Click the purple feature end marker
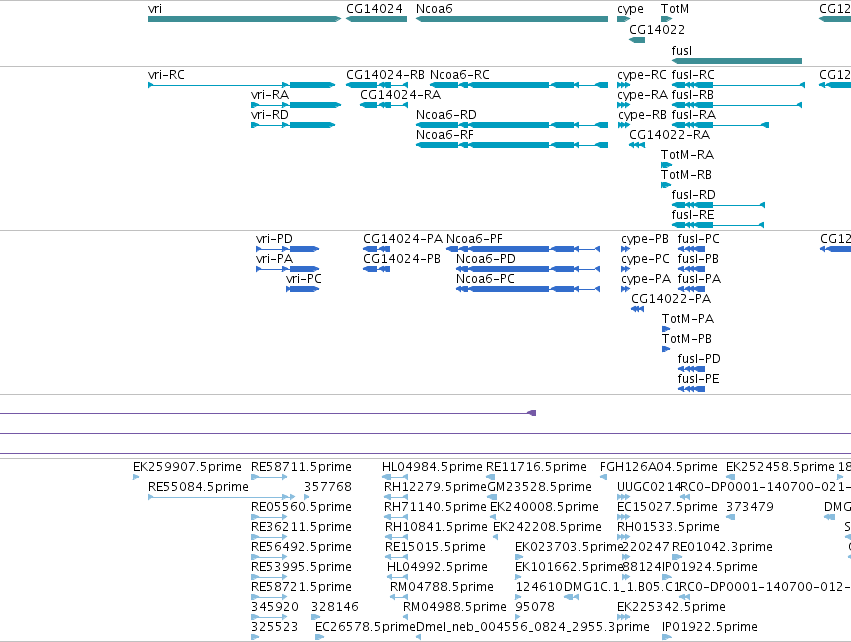The image size is (851, 642). tap(532, 413)
